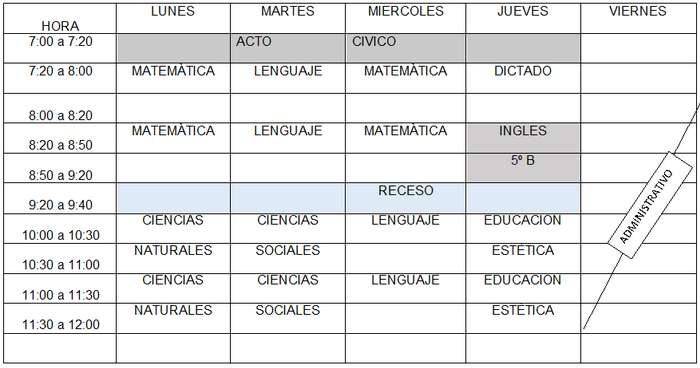This screenshot has width=700, height=368.
Task: Click the VIERNES header cell
Action: pos(638,18)
